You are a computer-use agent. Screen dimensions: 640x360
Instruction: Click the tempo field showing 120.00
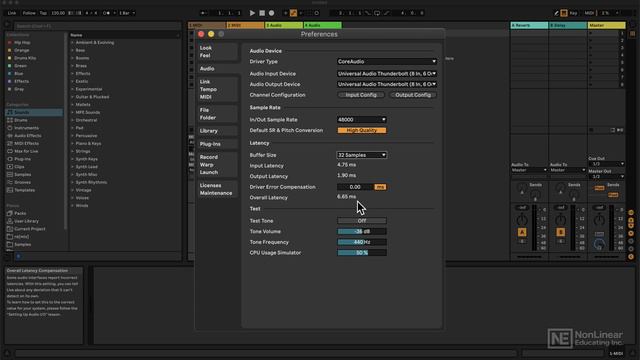click(x=58, y=13)
